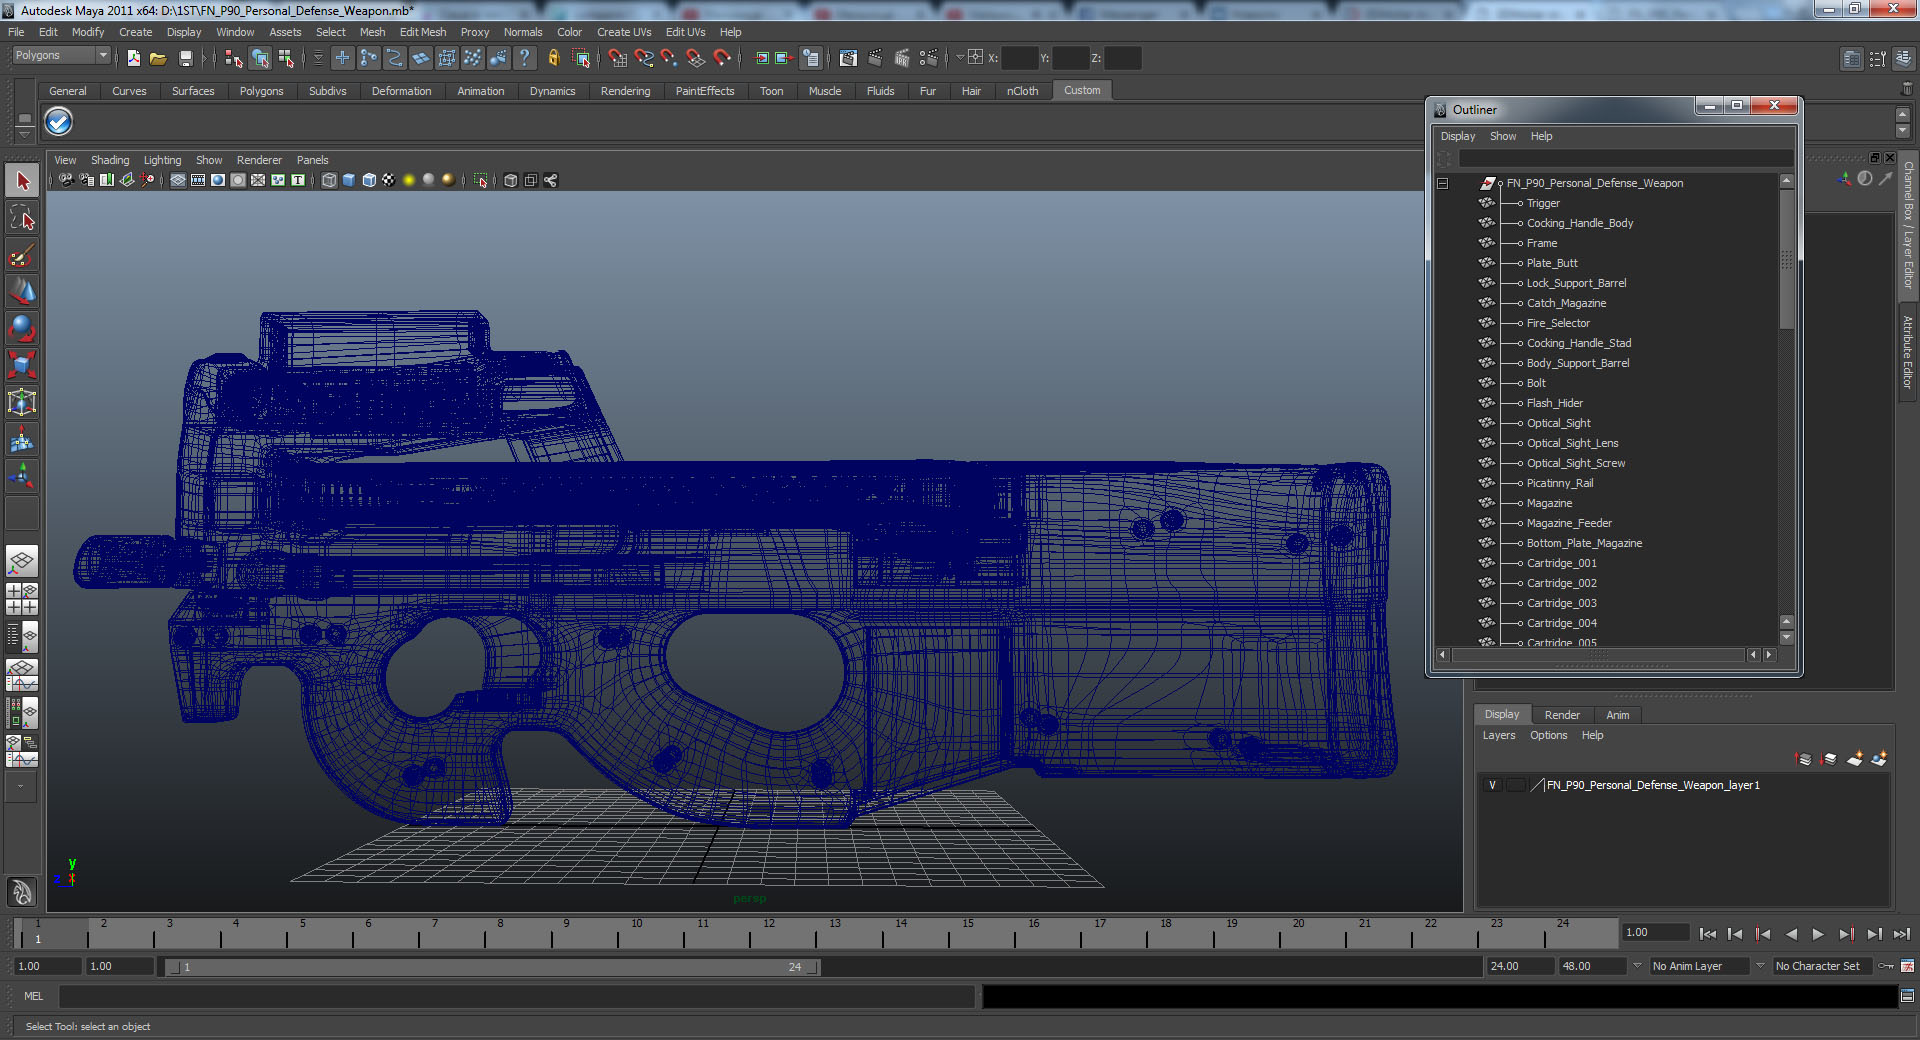Expand the toolbox bottom chevron
The width and height of the screenshot is (1920, 1040).
21,786
